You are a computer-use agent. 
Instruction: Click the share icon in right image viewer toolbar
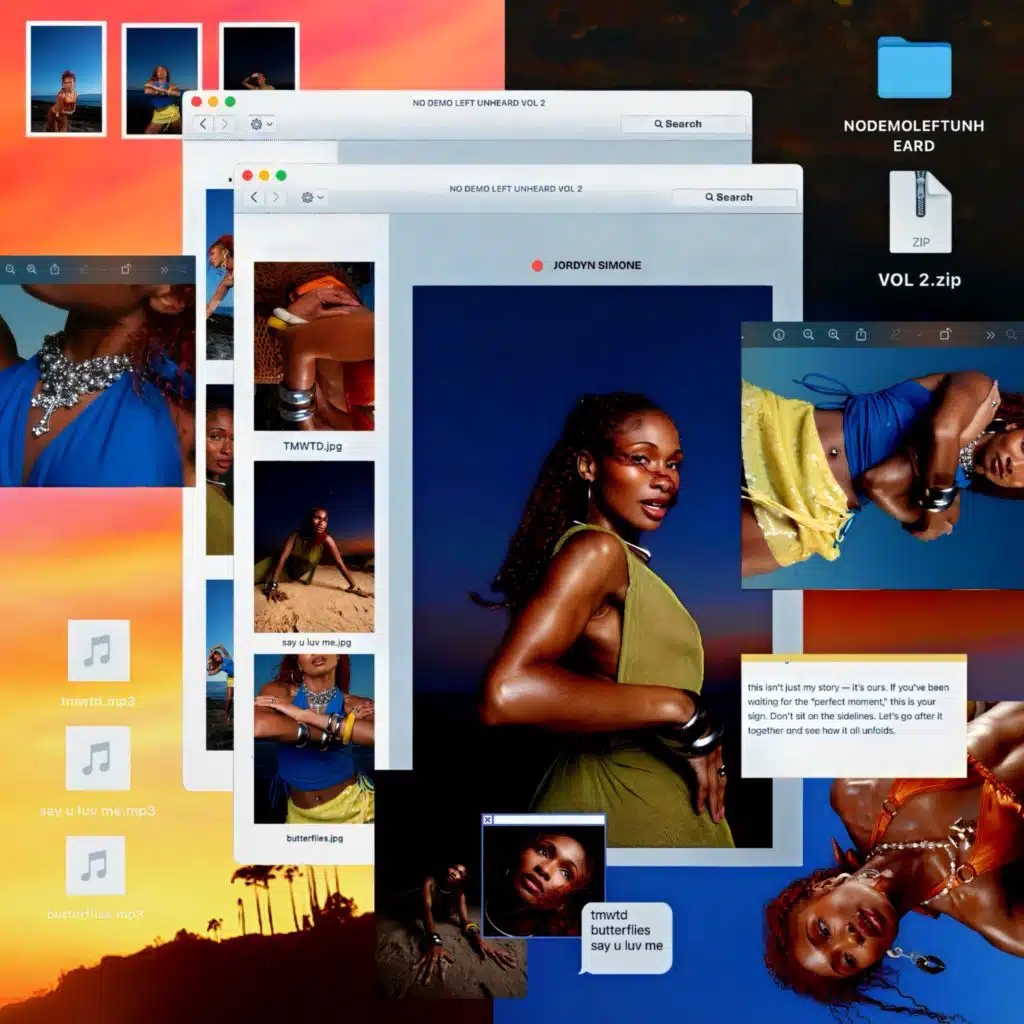point(860,335)
